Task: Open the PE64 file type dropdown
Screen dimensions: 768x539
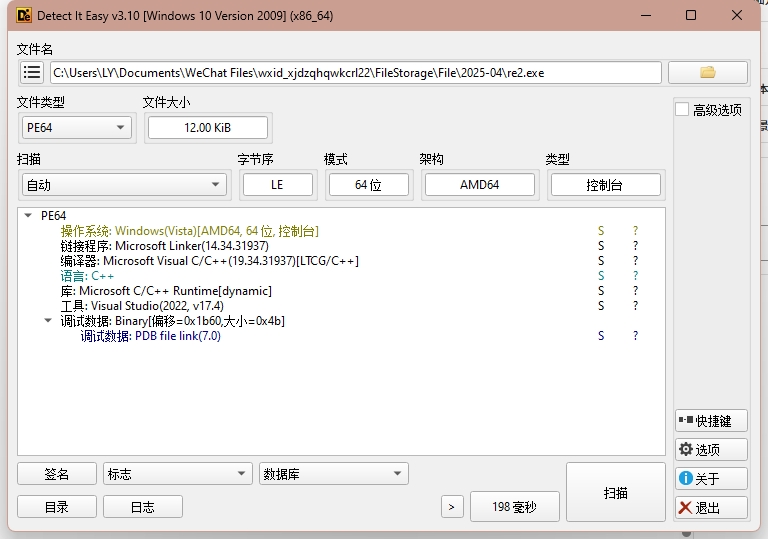Action: (x=76, y=128)
